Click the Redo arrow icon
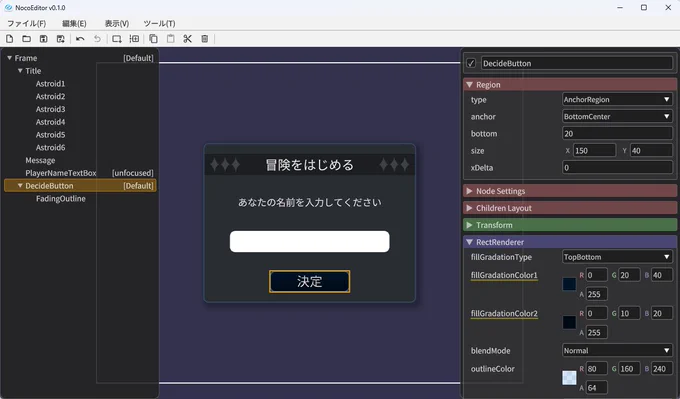The image size is (680, 399). pos(97,39)
